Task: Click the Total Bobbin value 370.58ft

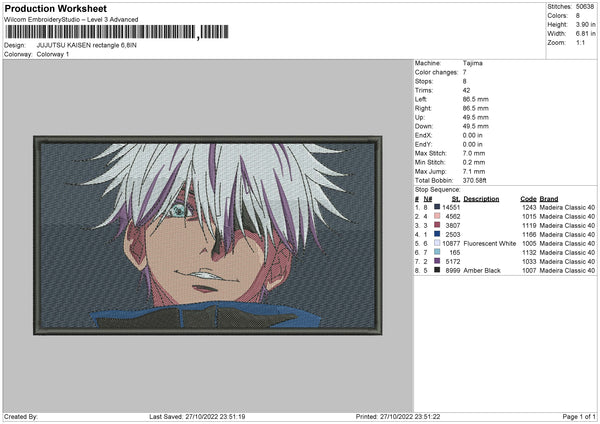Action: tap(474, 180)
